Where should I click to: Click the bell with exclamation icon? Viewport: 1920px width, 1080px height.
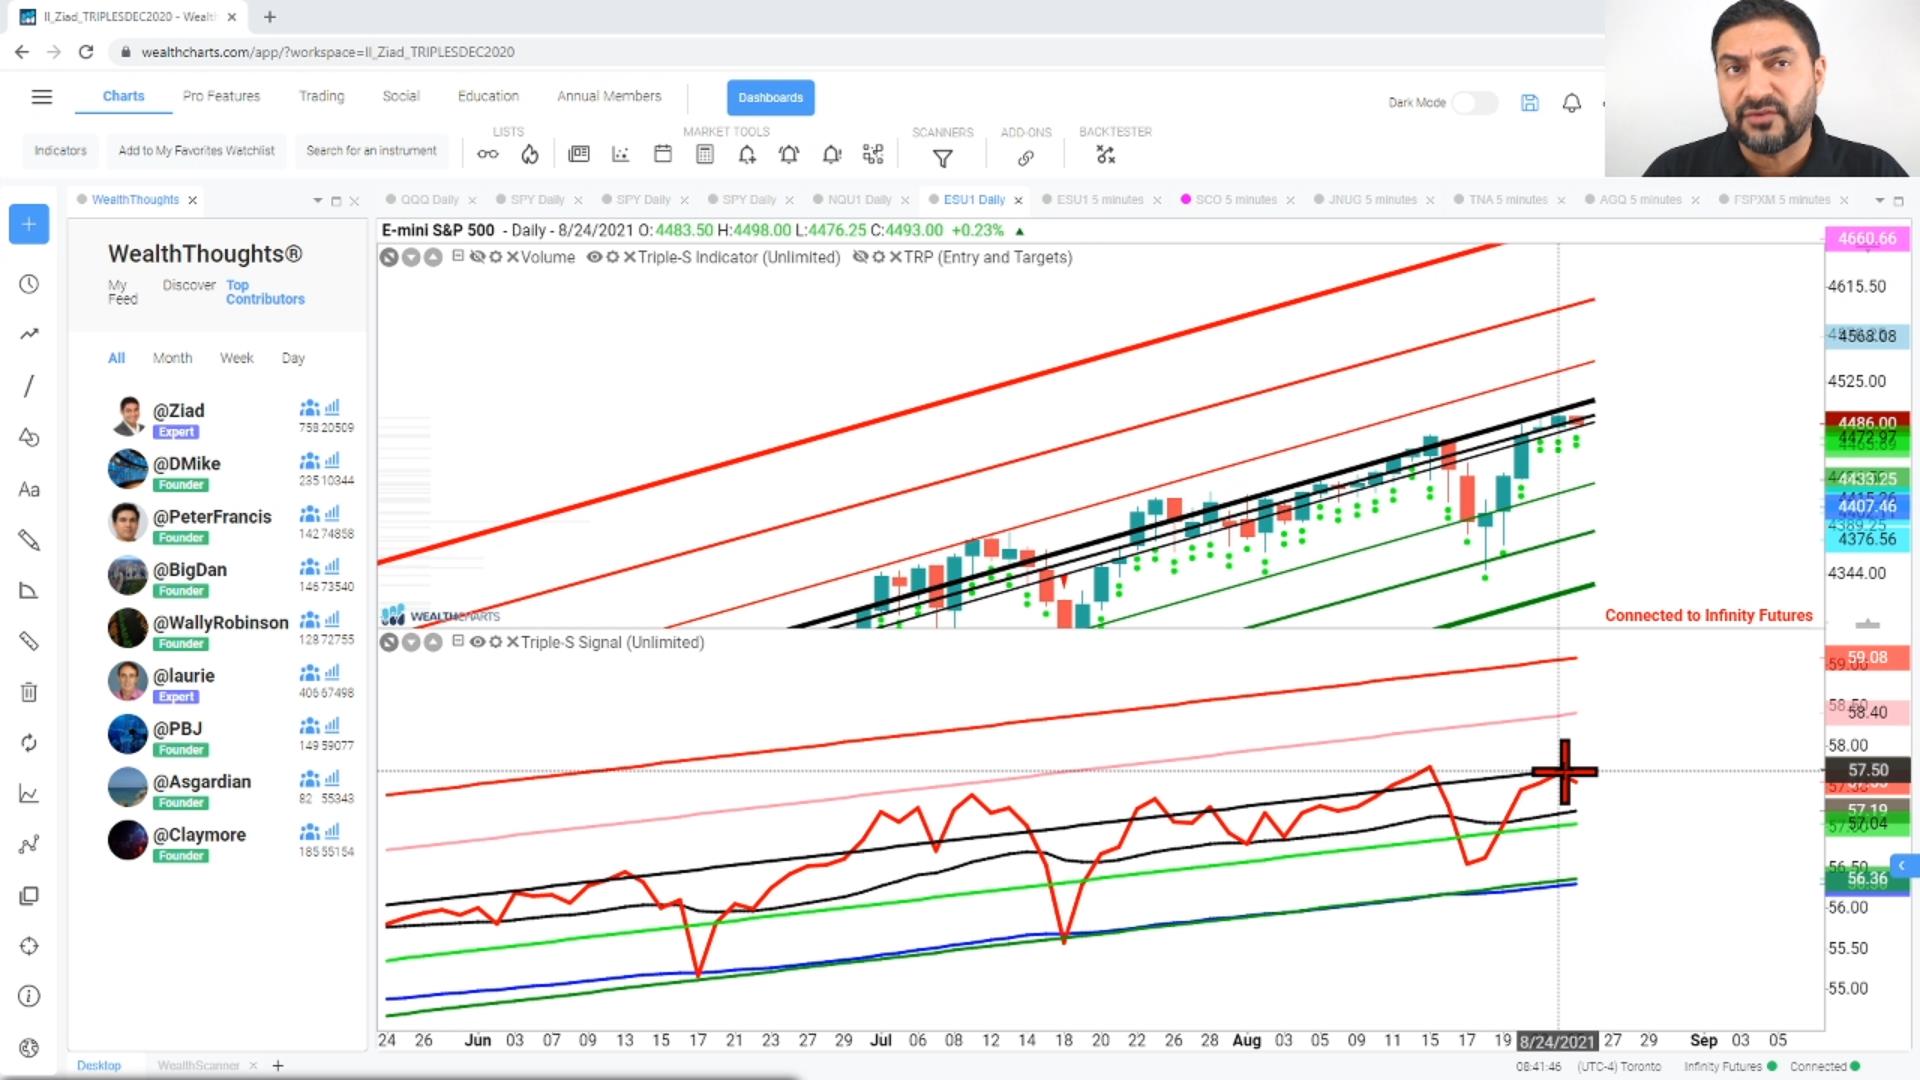831,154
